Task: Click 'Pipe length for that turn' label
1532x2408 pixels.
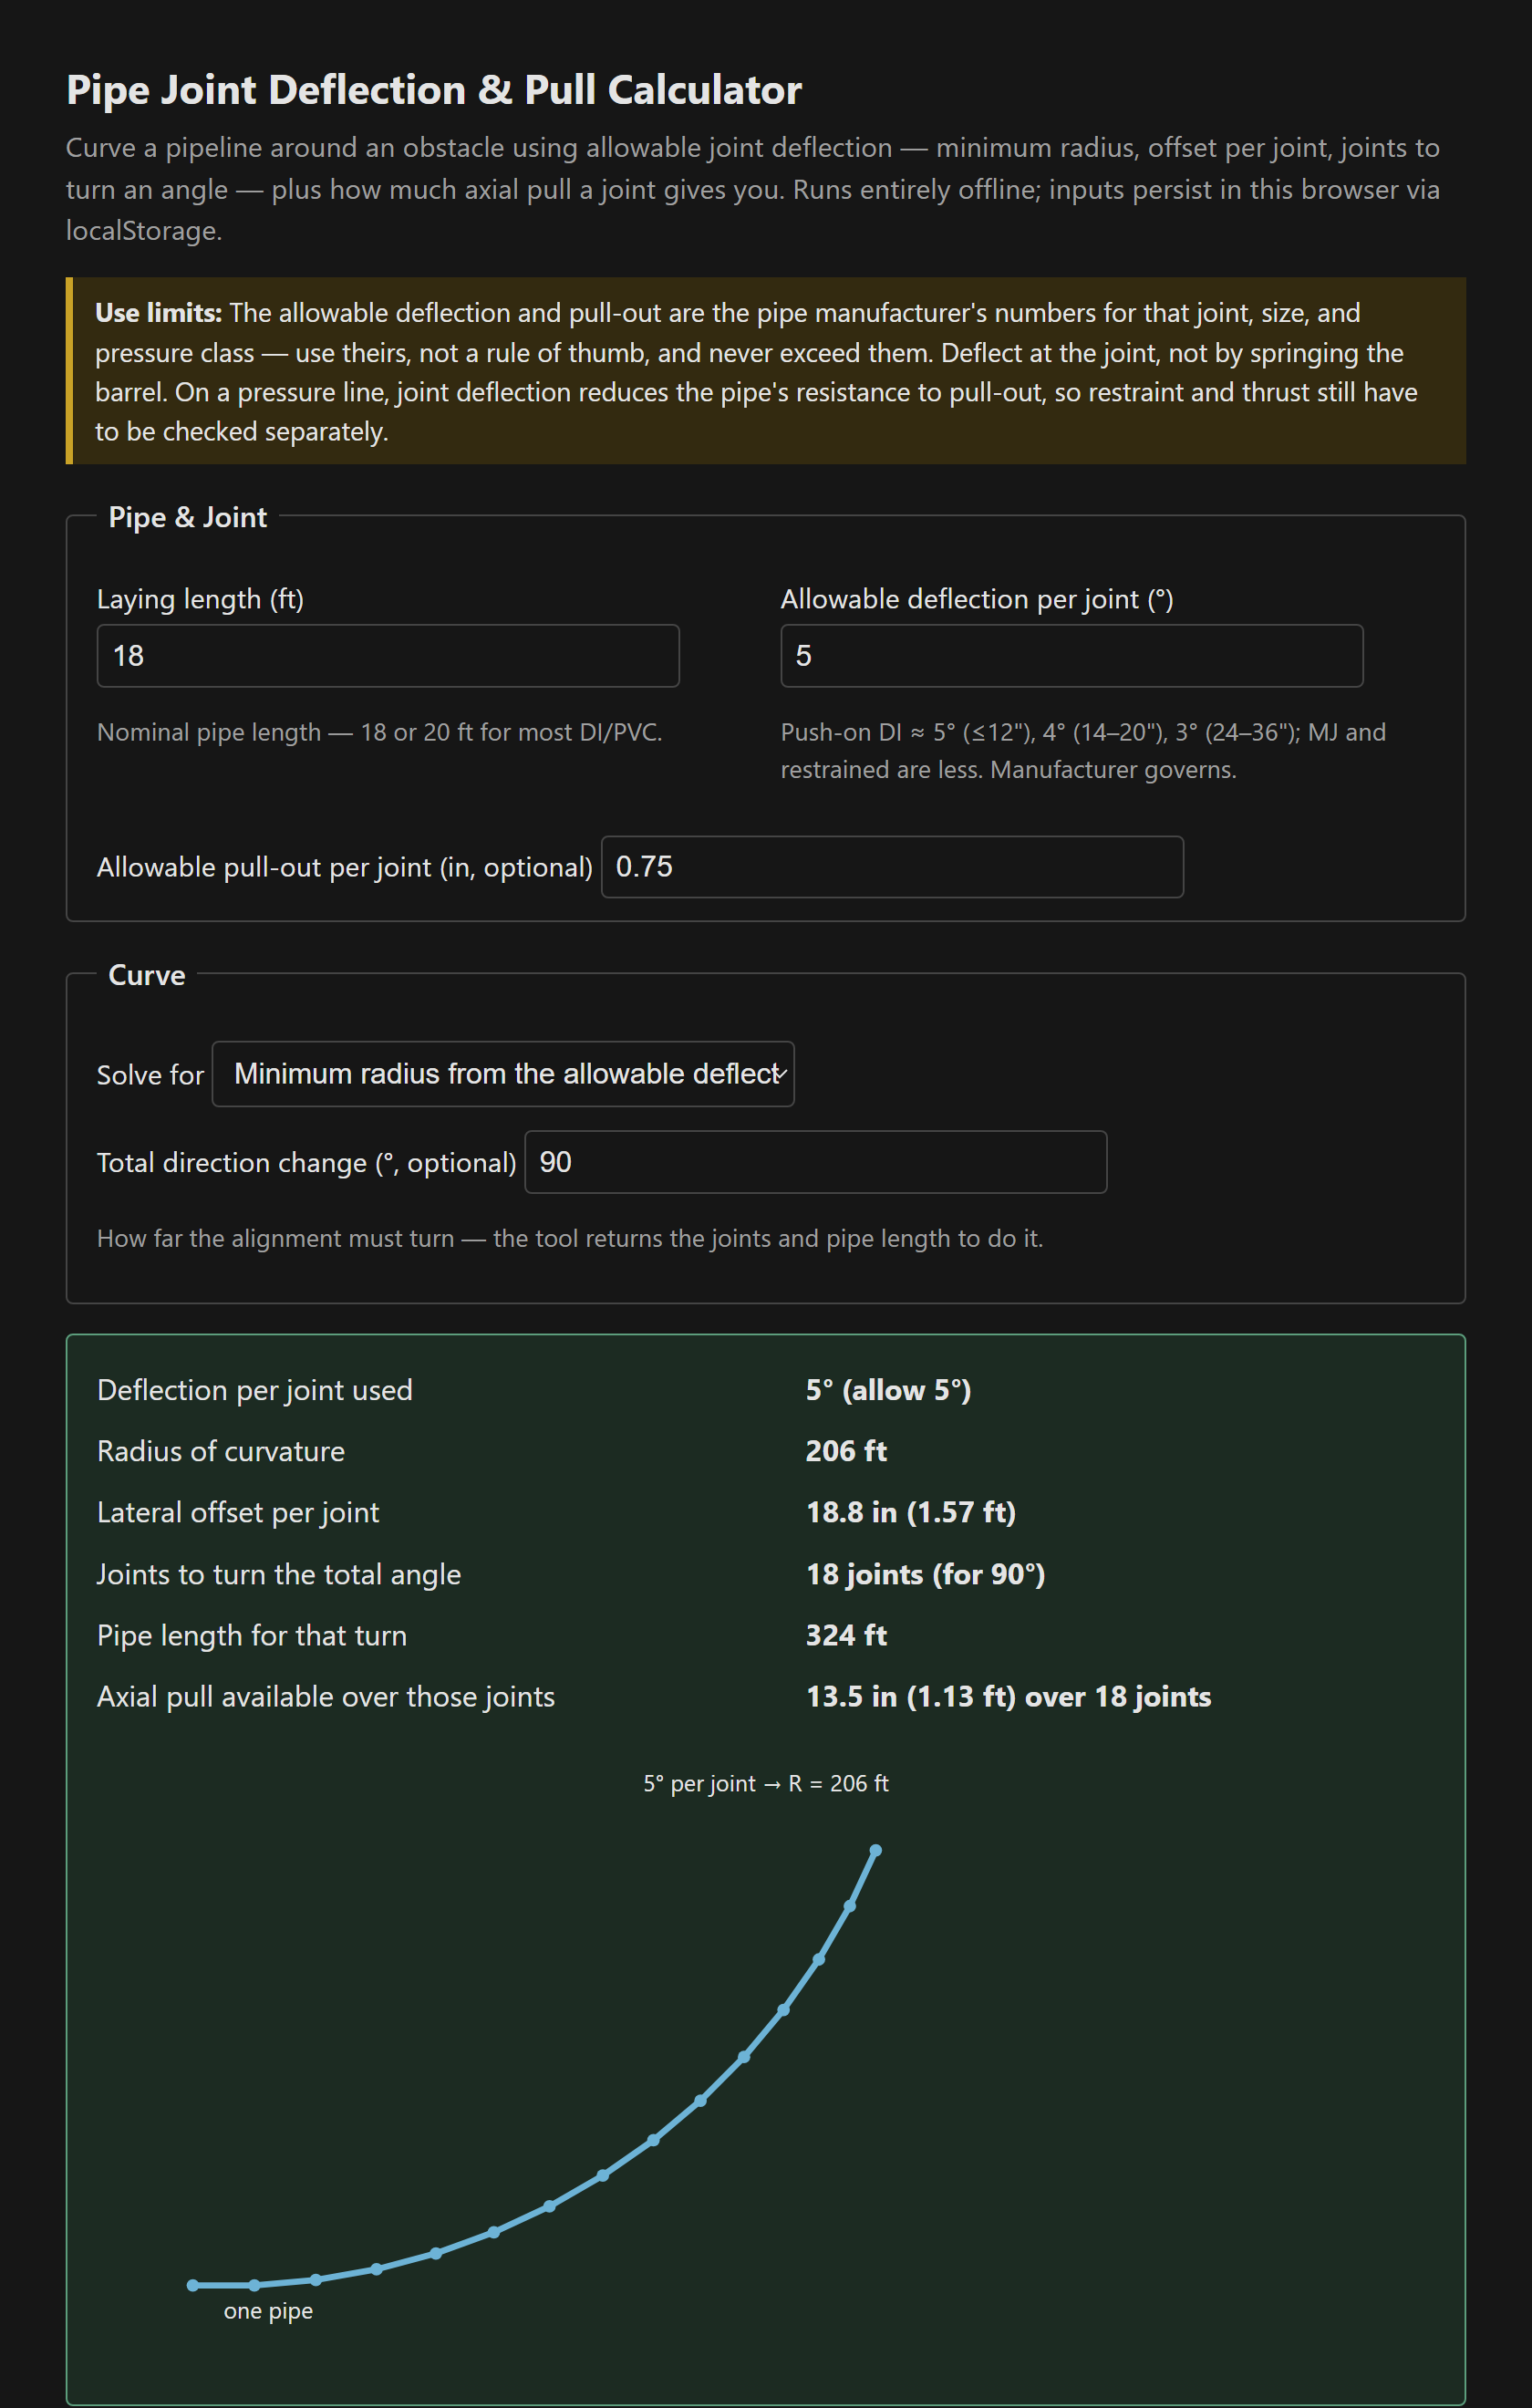Action: click(252, 1635)
